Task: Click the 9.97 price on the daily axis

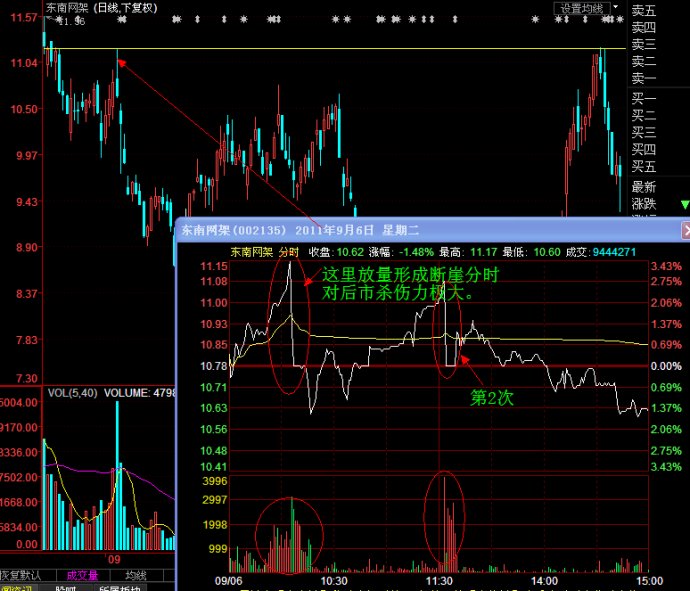Action: pyautogui.click(x=27, y=155)
